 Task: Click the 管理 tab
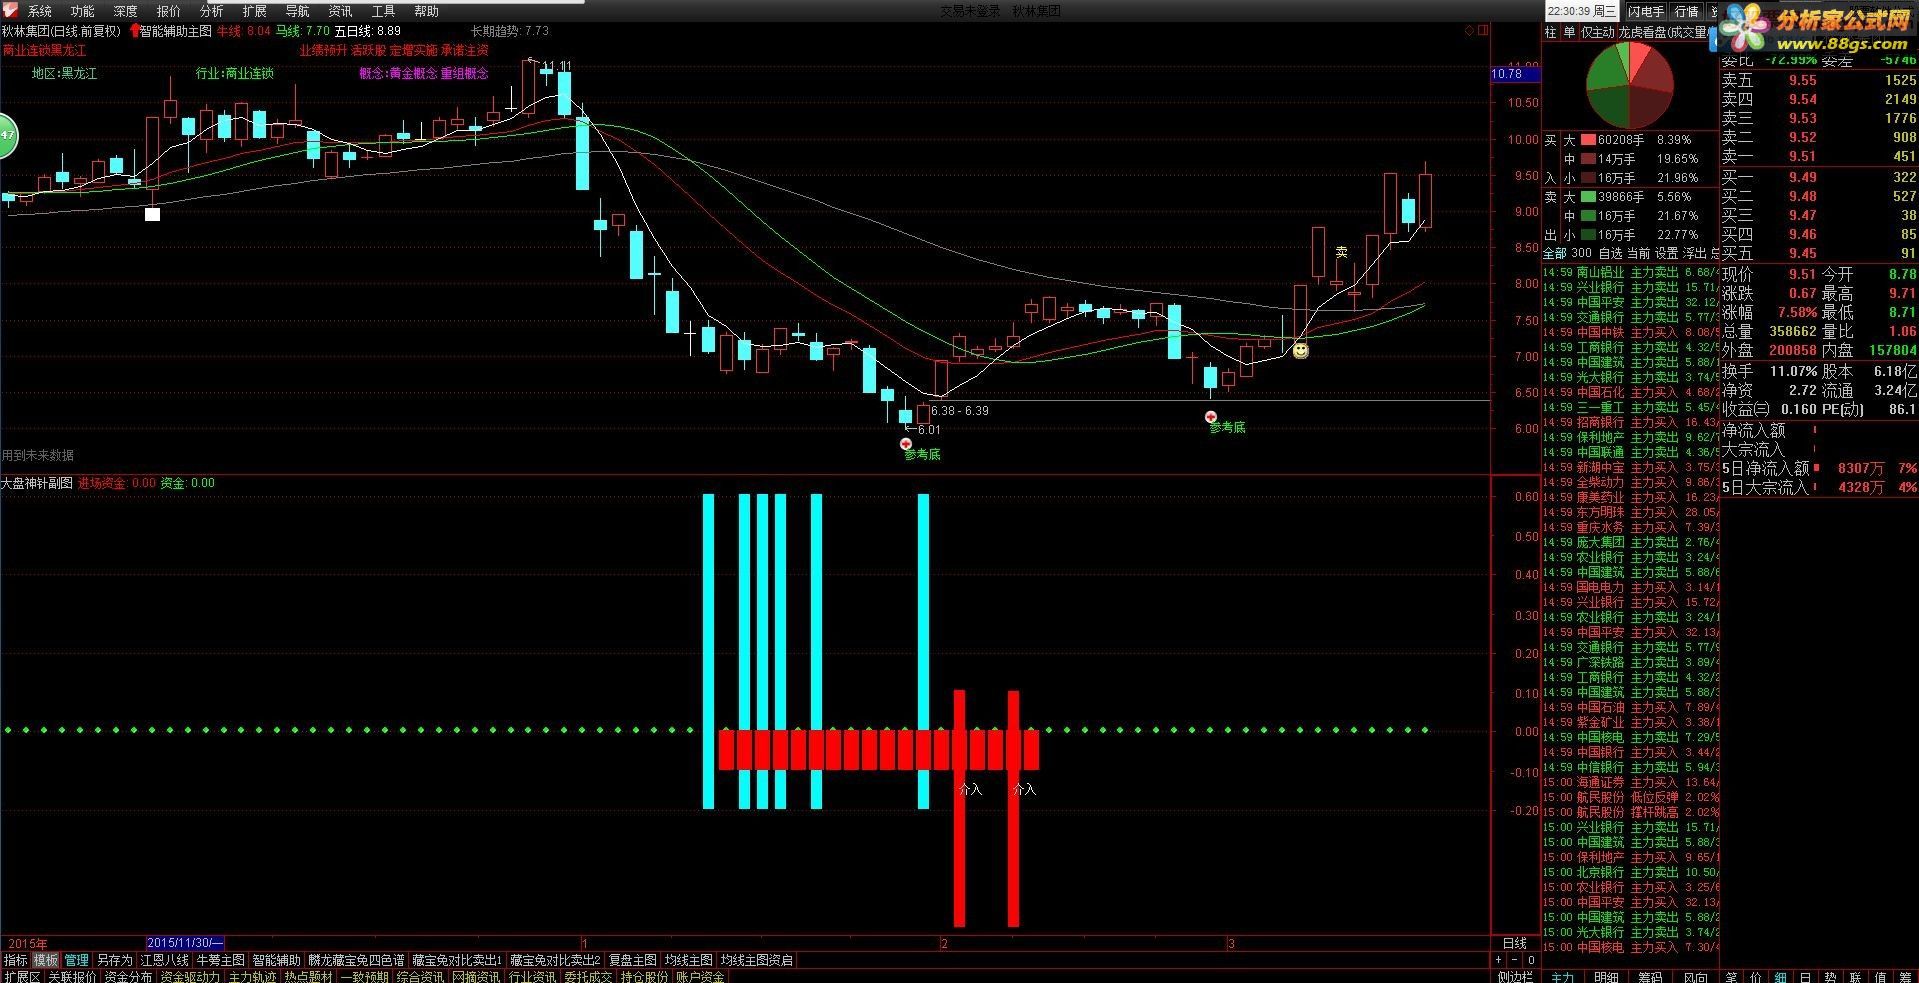(x=77, y=960)
